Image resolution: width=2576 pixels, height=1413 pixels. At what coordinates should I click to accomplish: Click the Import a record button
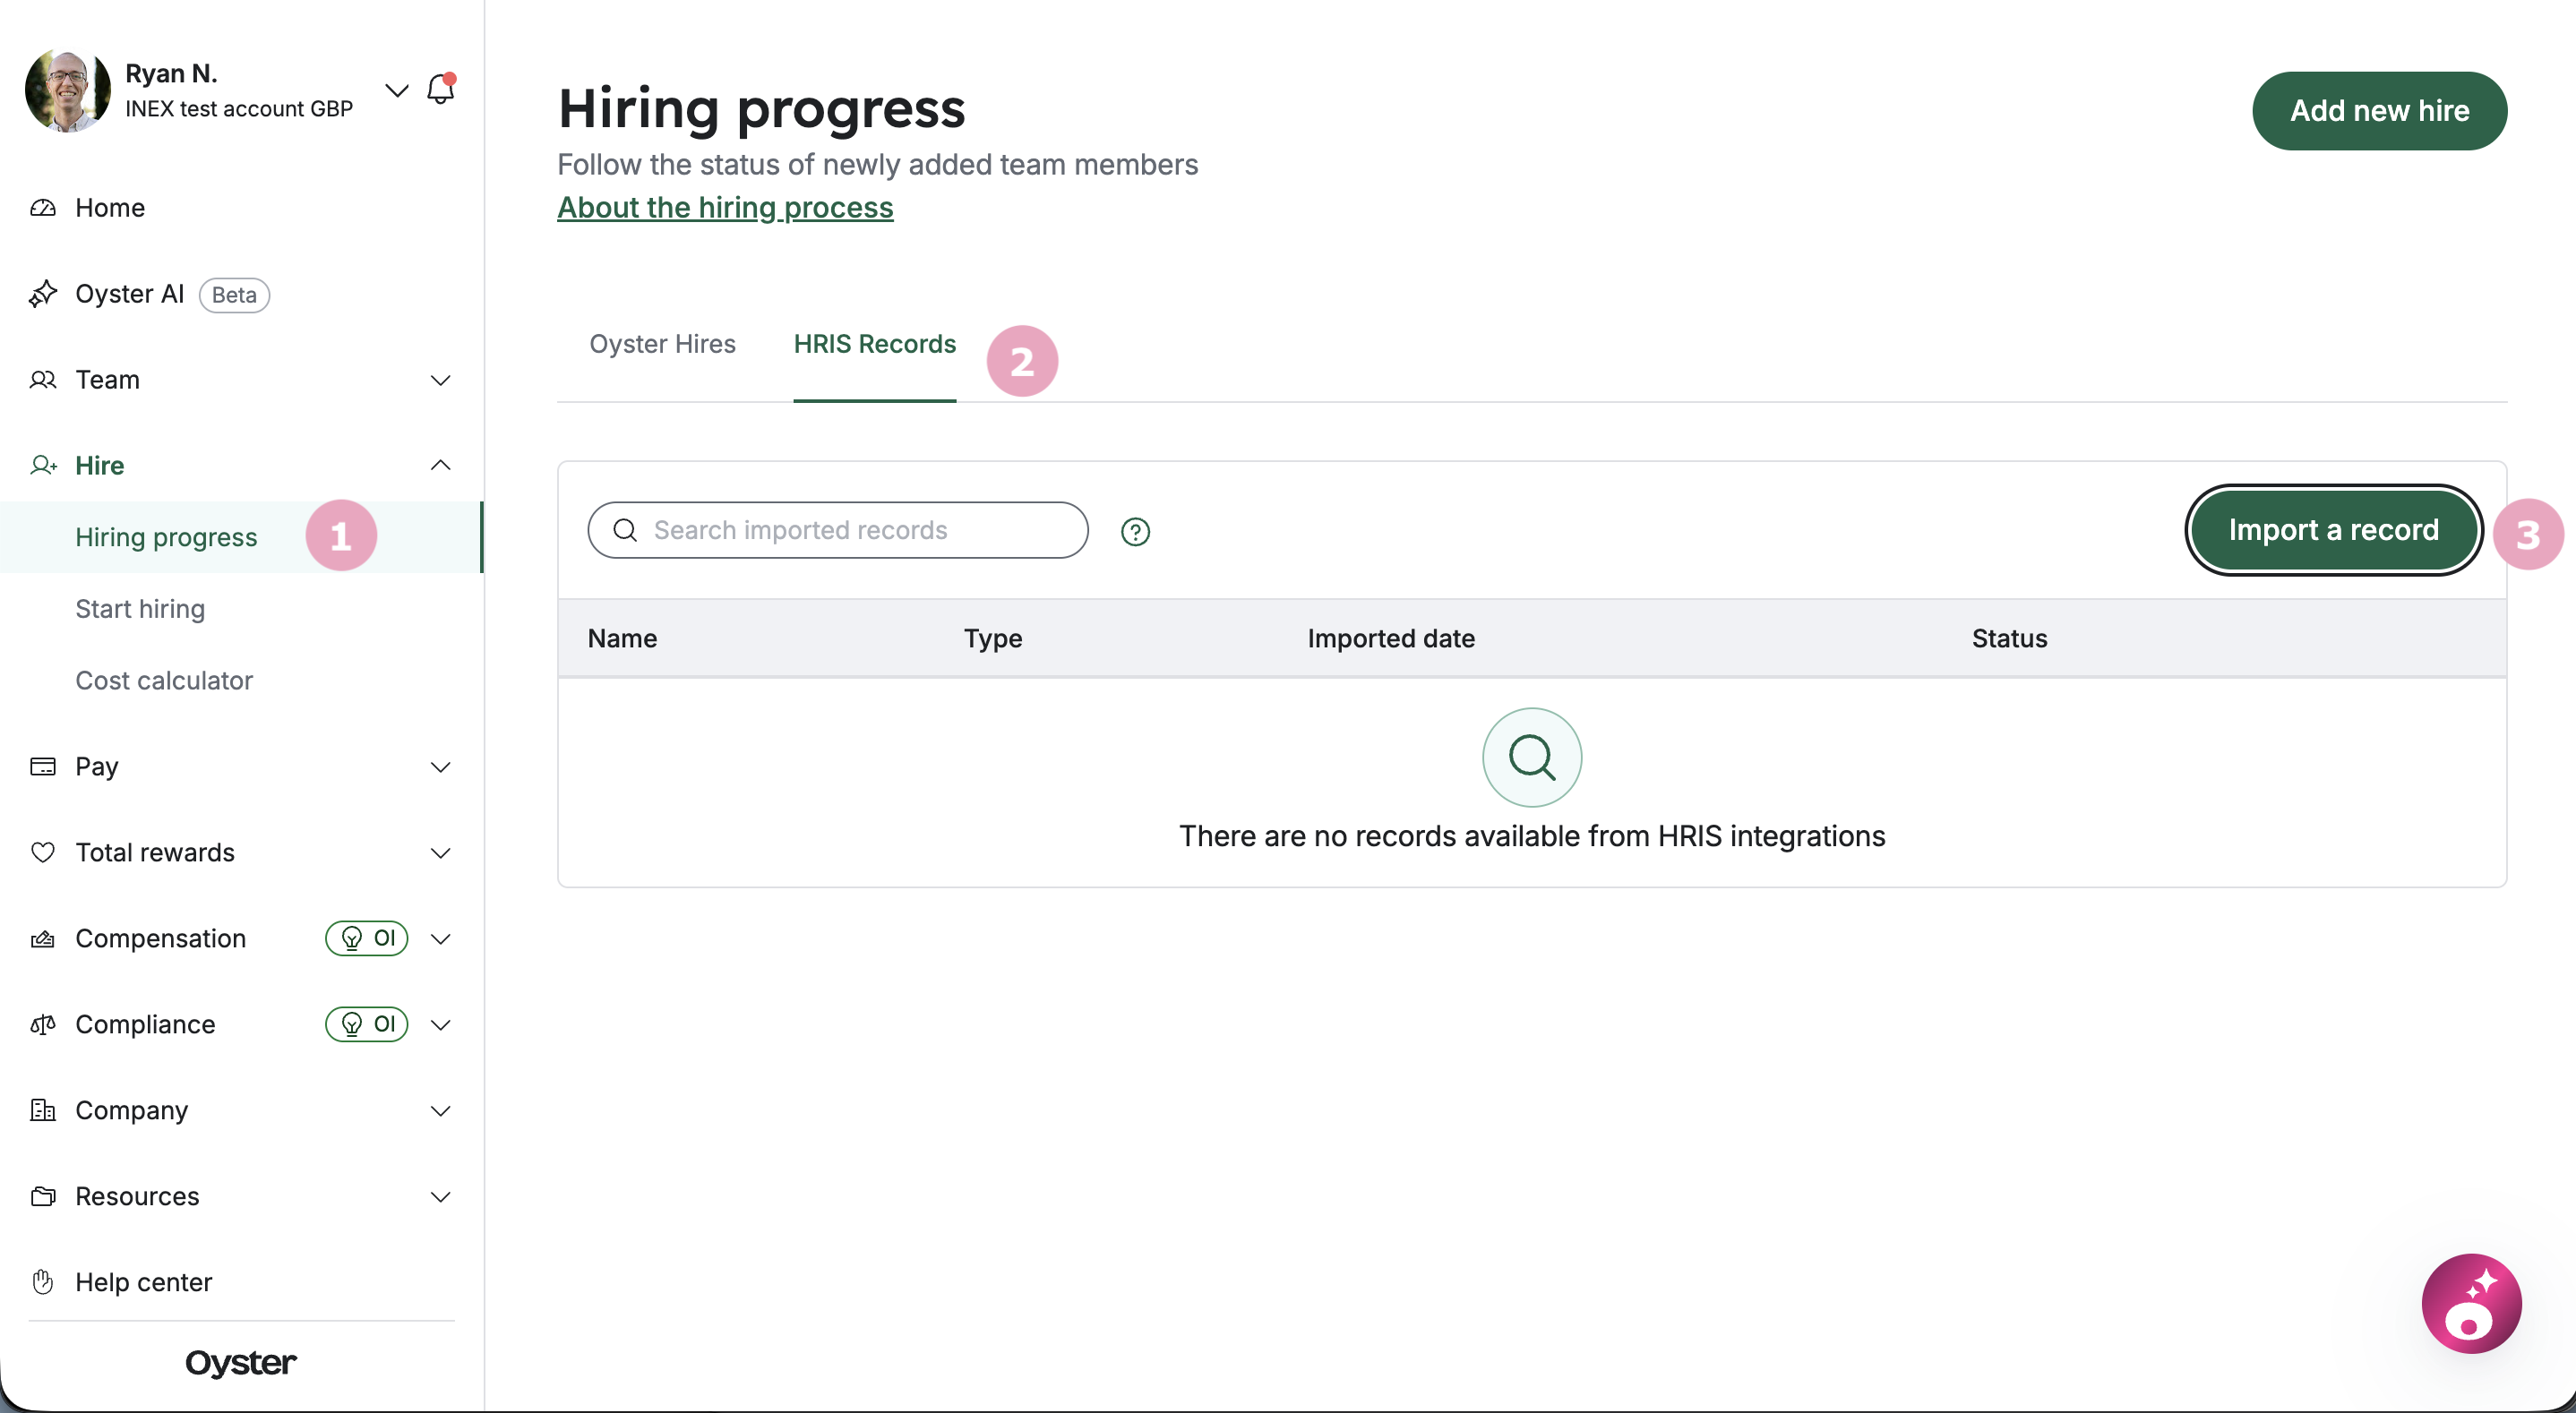tap(2333, 530)
